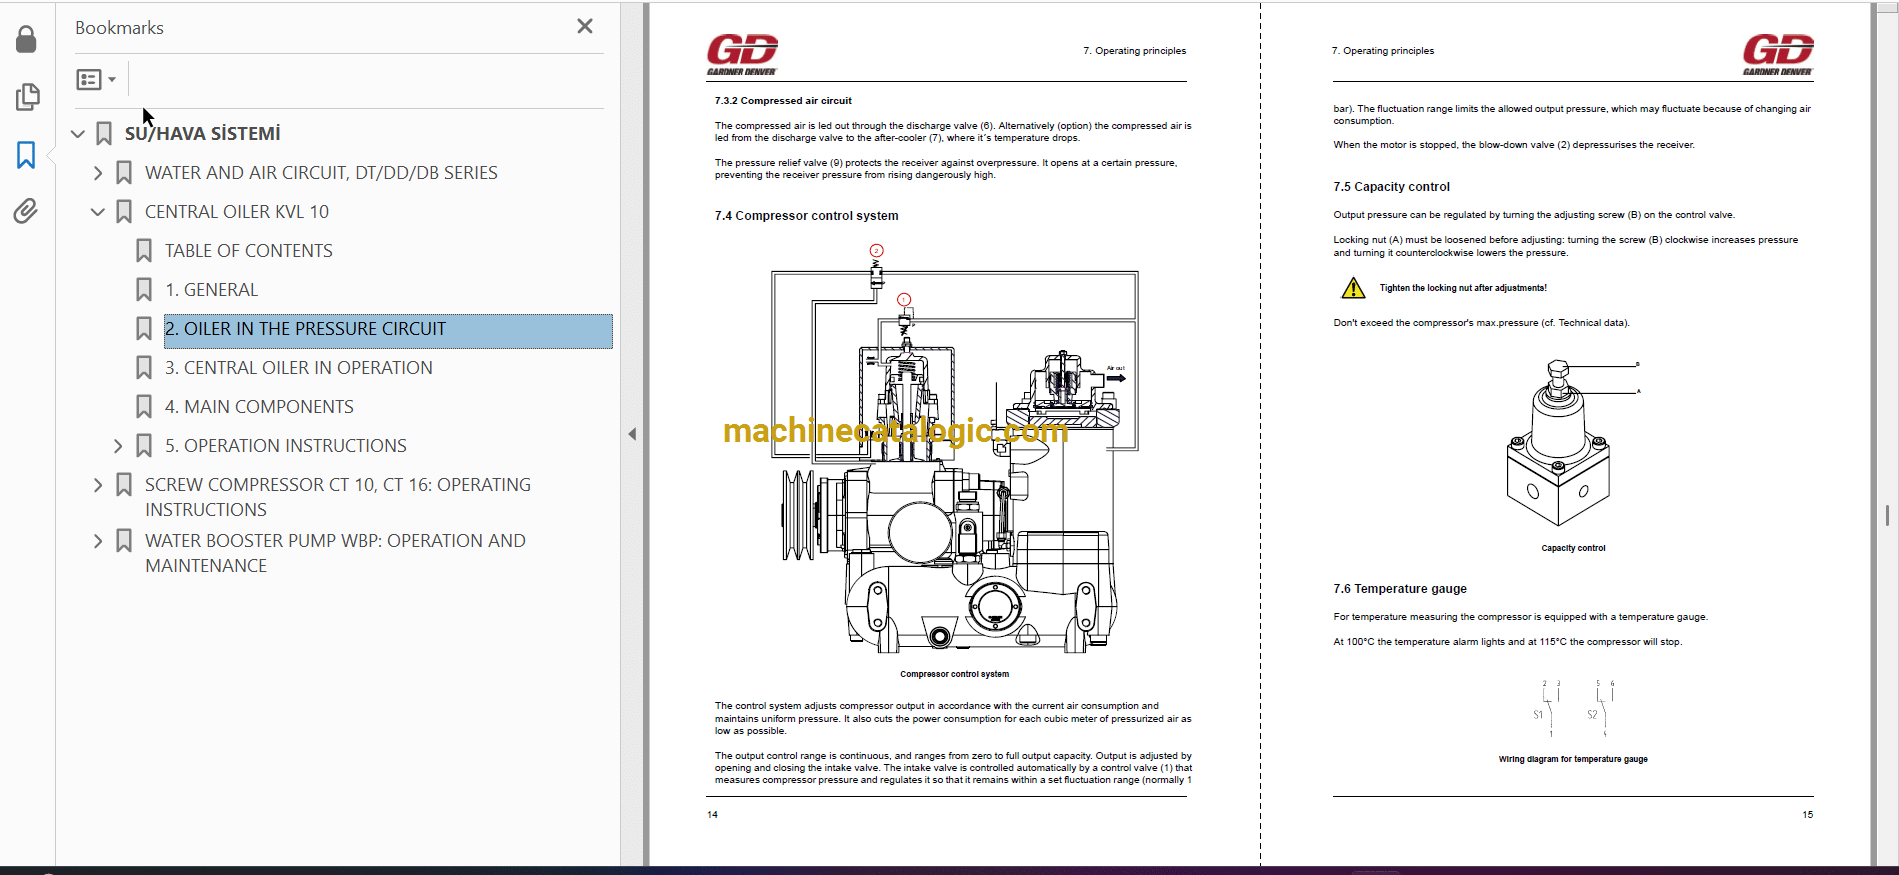The image size is (1899, 875).
Task: Click bookmark icon beside SCREW COMPRESSOR CT 10
Action: click(124, 485)
